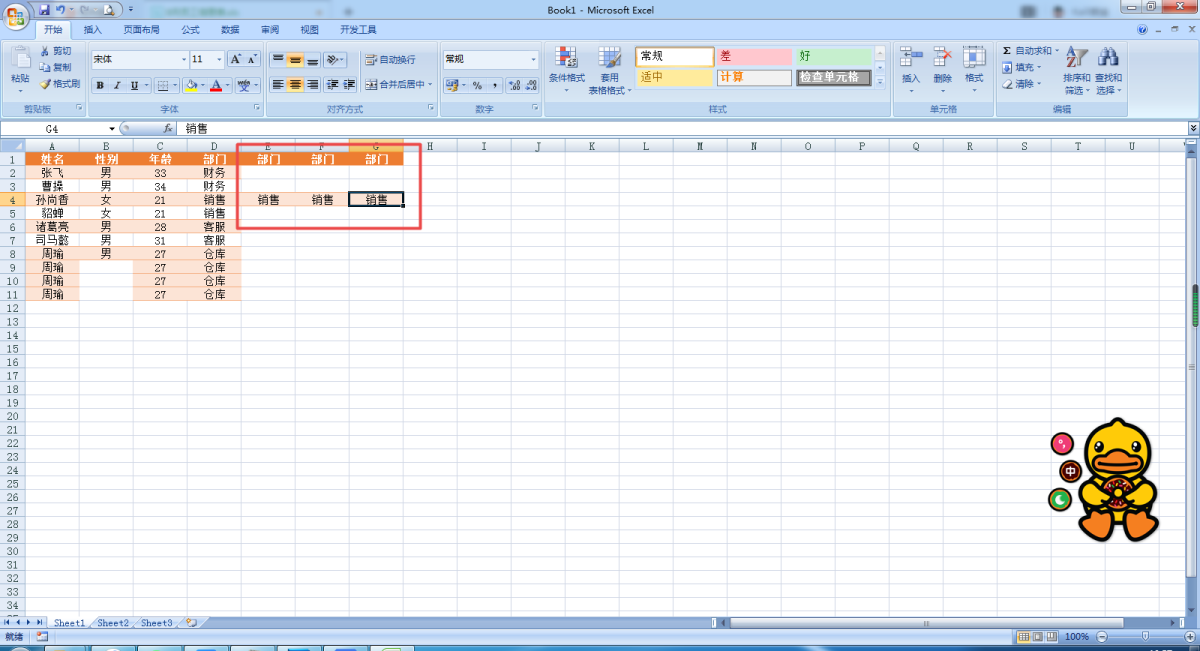Apply the 好 (Good) cell style
The image size is (1200, 651).
833,57
